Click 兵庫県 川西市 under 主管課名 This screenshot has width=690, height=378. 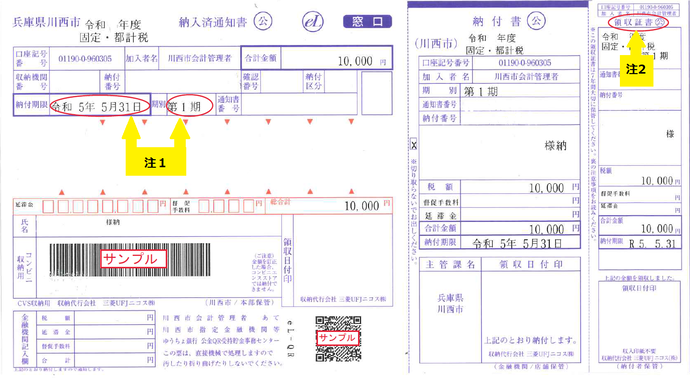[x=450, y=303]
